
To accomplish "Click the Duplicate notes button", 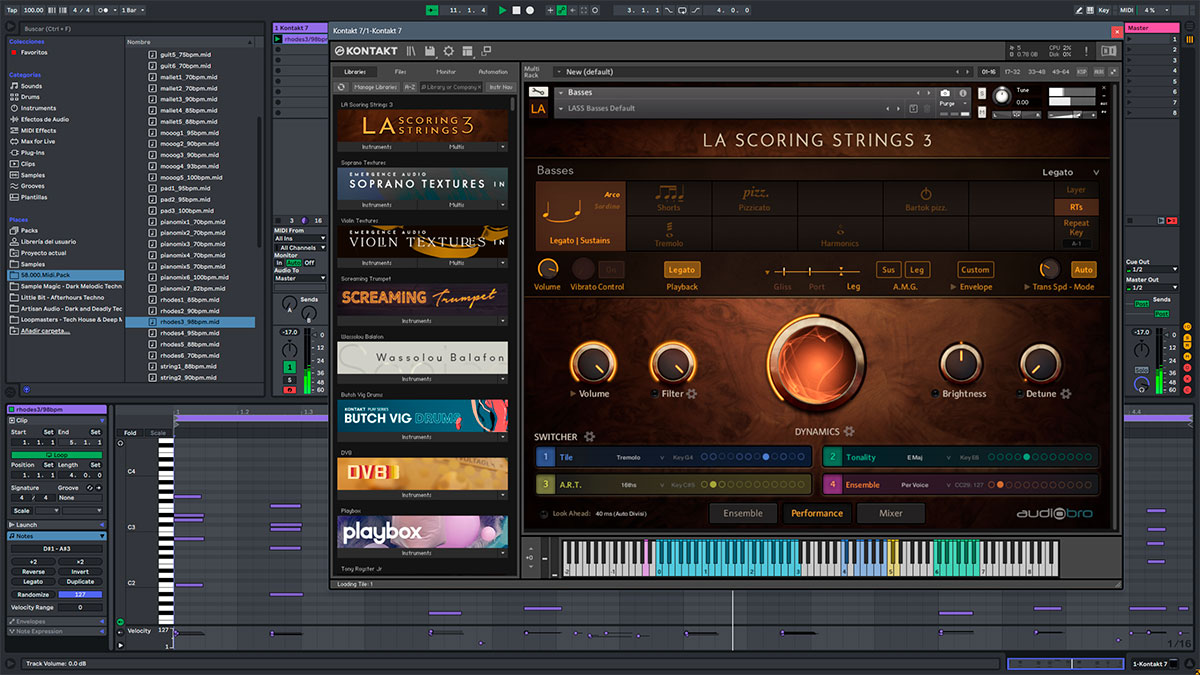I will (80, 582).
